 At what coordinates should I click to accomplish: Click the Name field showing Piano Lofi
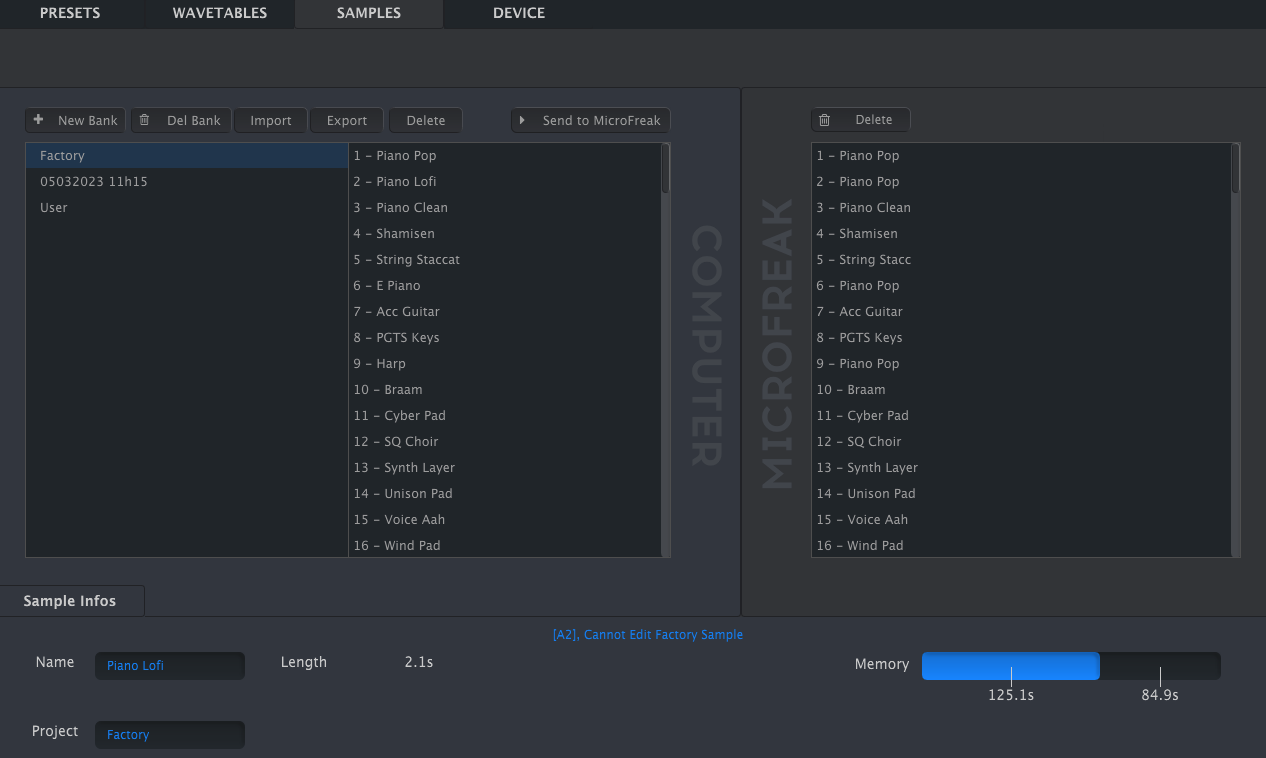170,665
